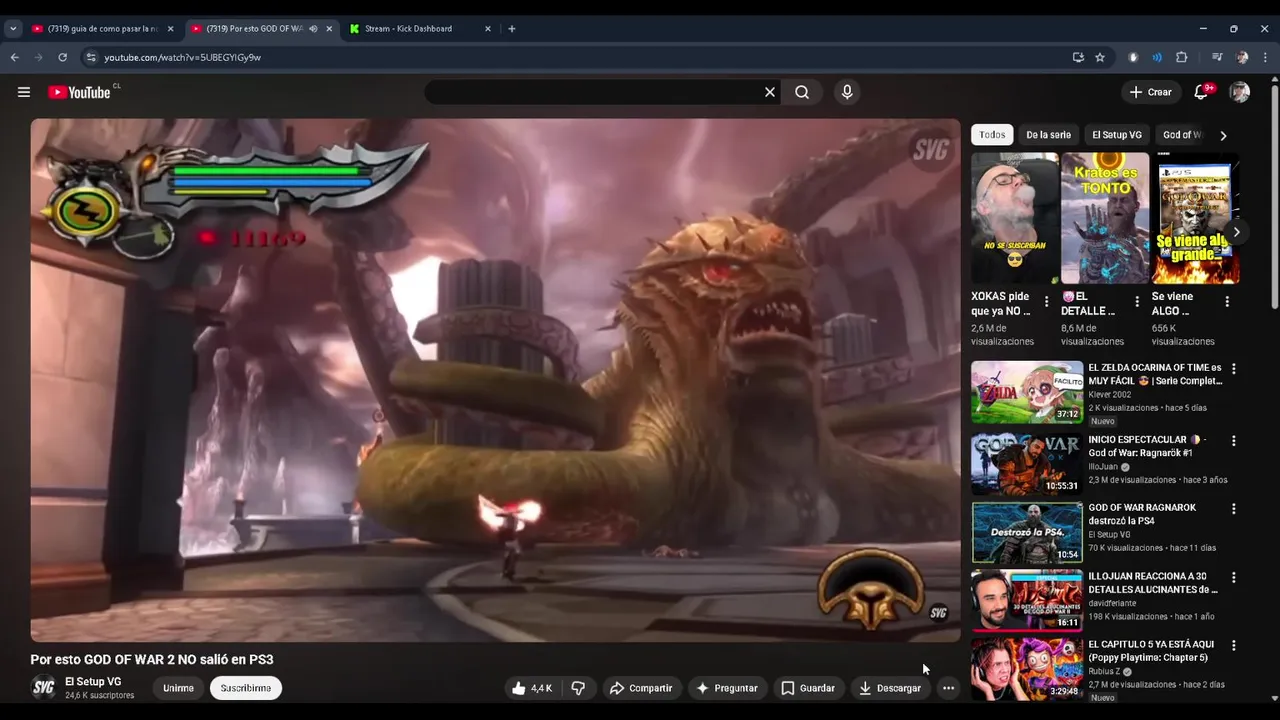Dislike the video
The width and height of the screenshot is (1280, 720).
(578, 688)
